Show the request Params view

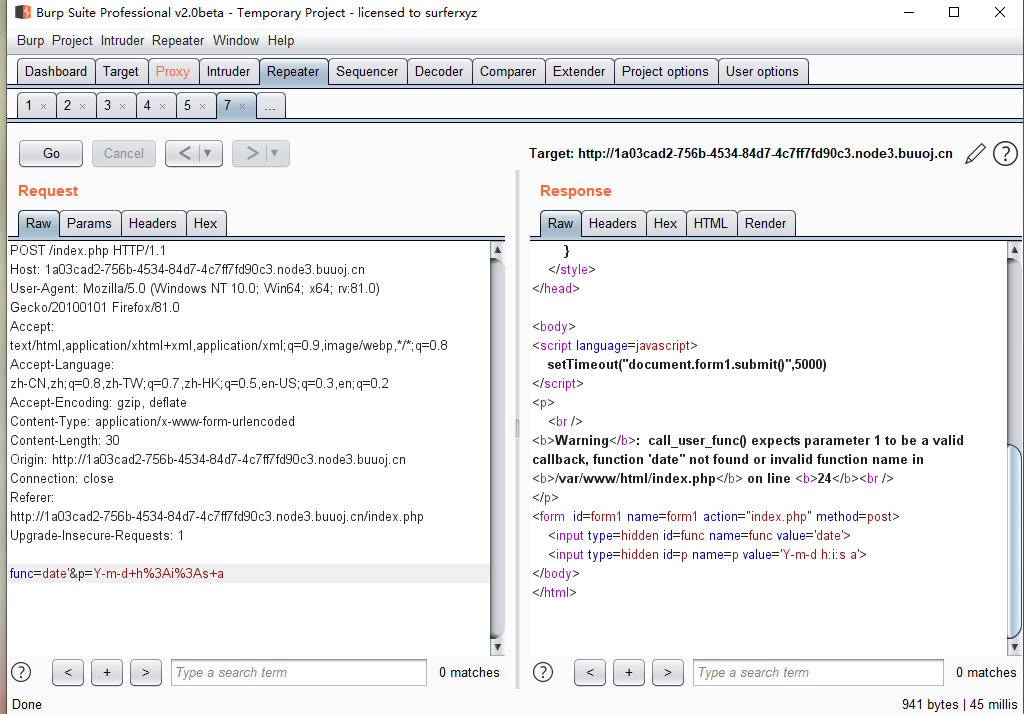89,223
